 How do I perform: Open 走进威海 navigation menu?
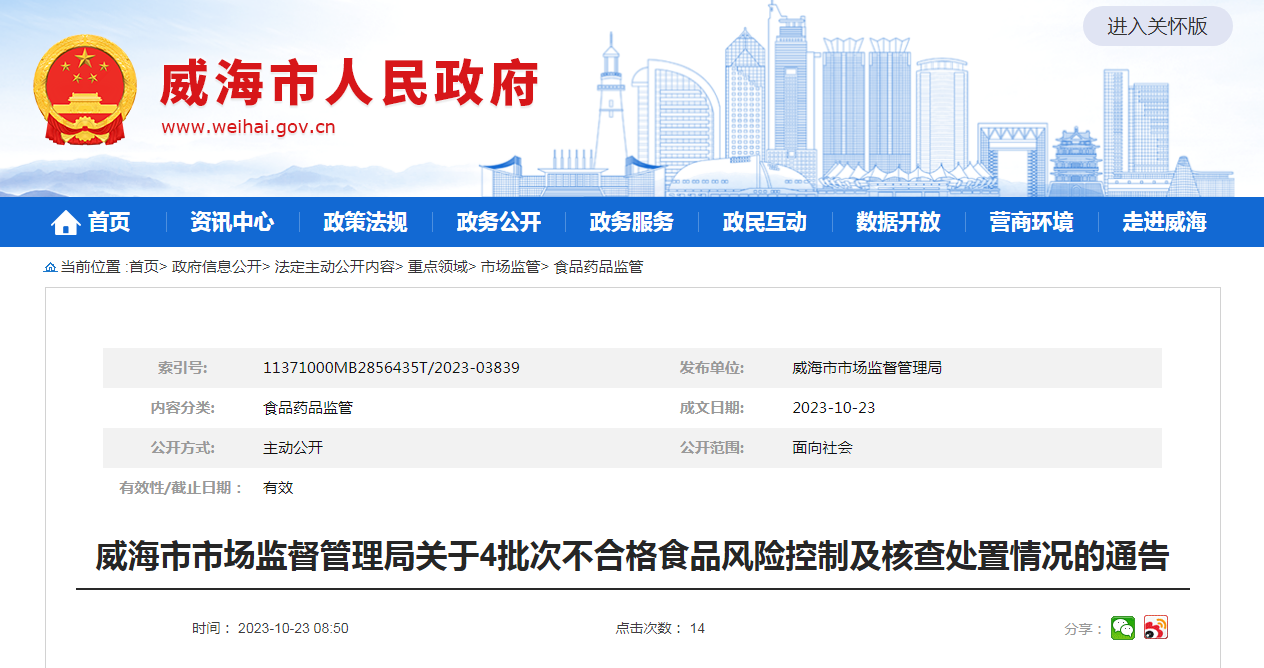tap(1164, 222)
